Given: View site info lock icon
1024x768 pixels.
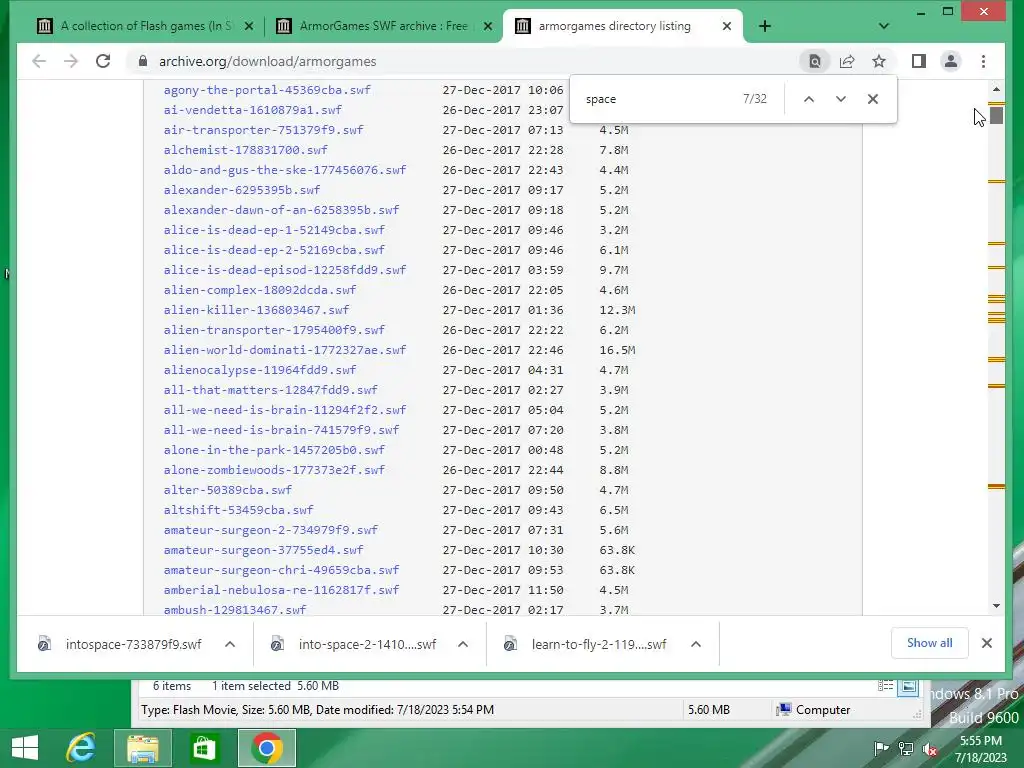Looking at the screenshot, I should (142, 61).
